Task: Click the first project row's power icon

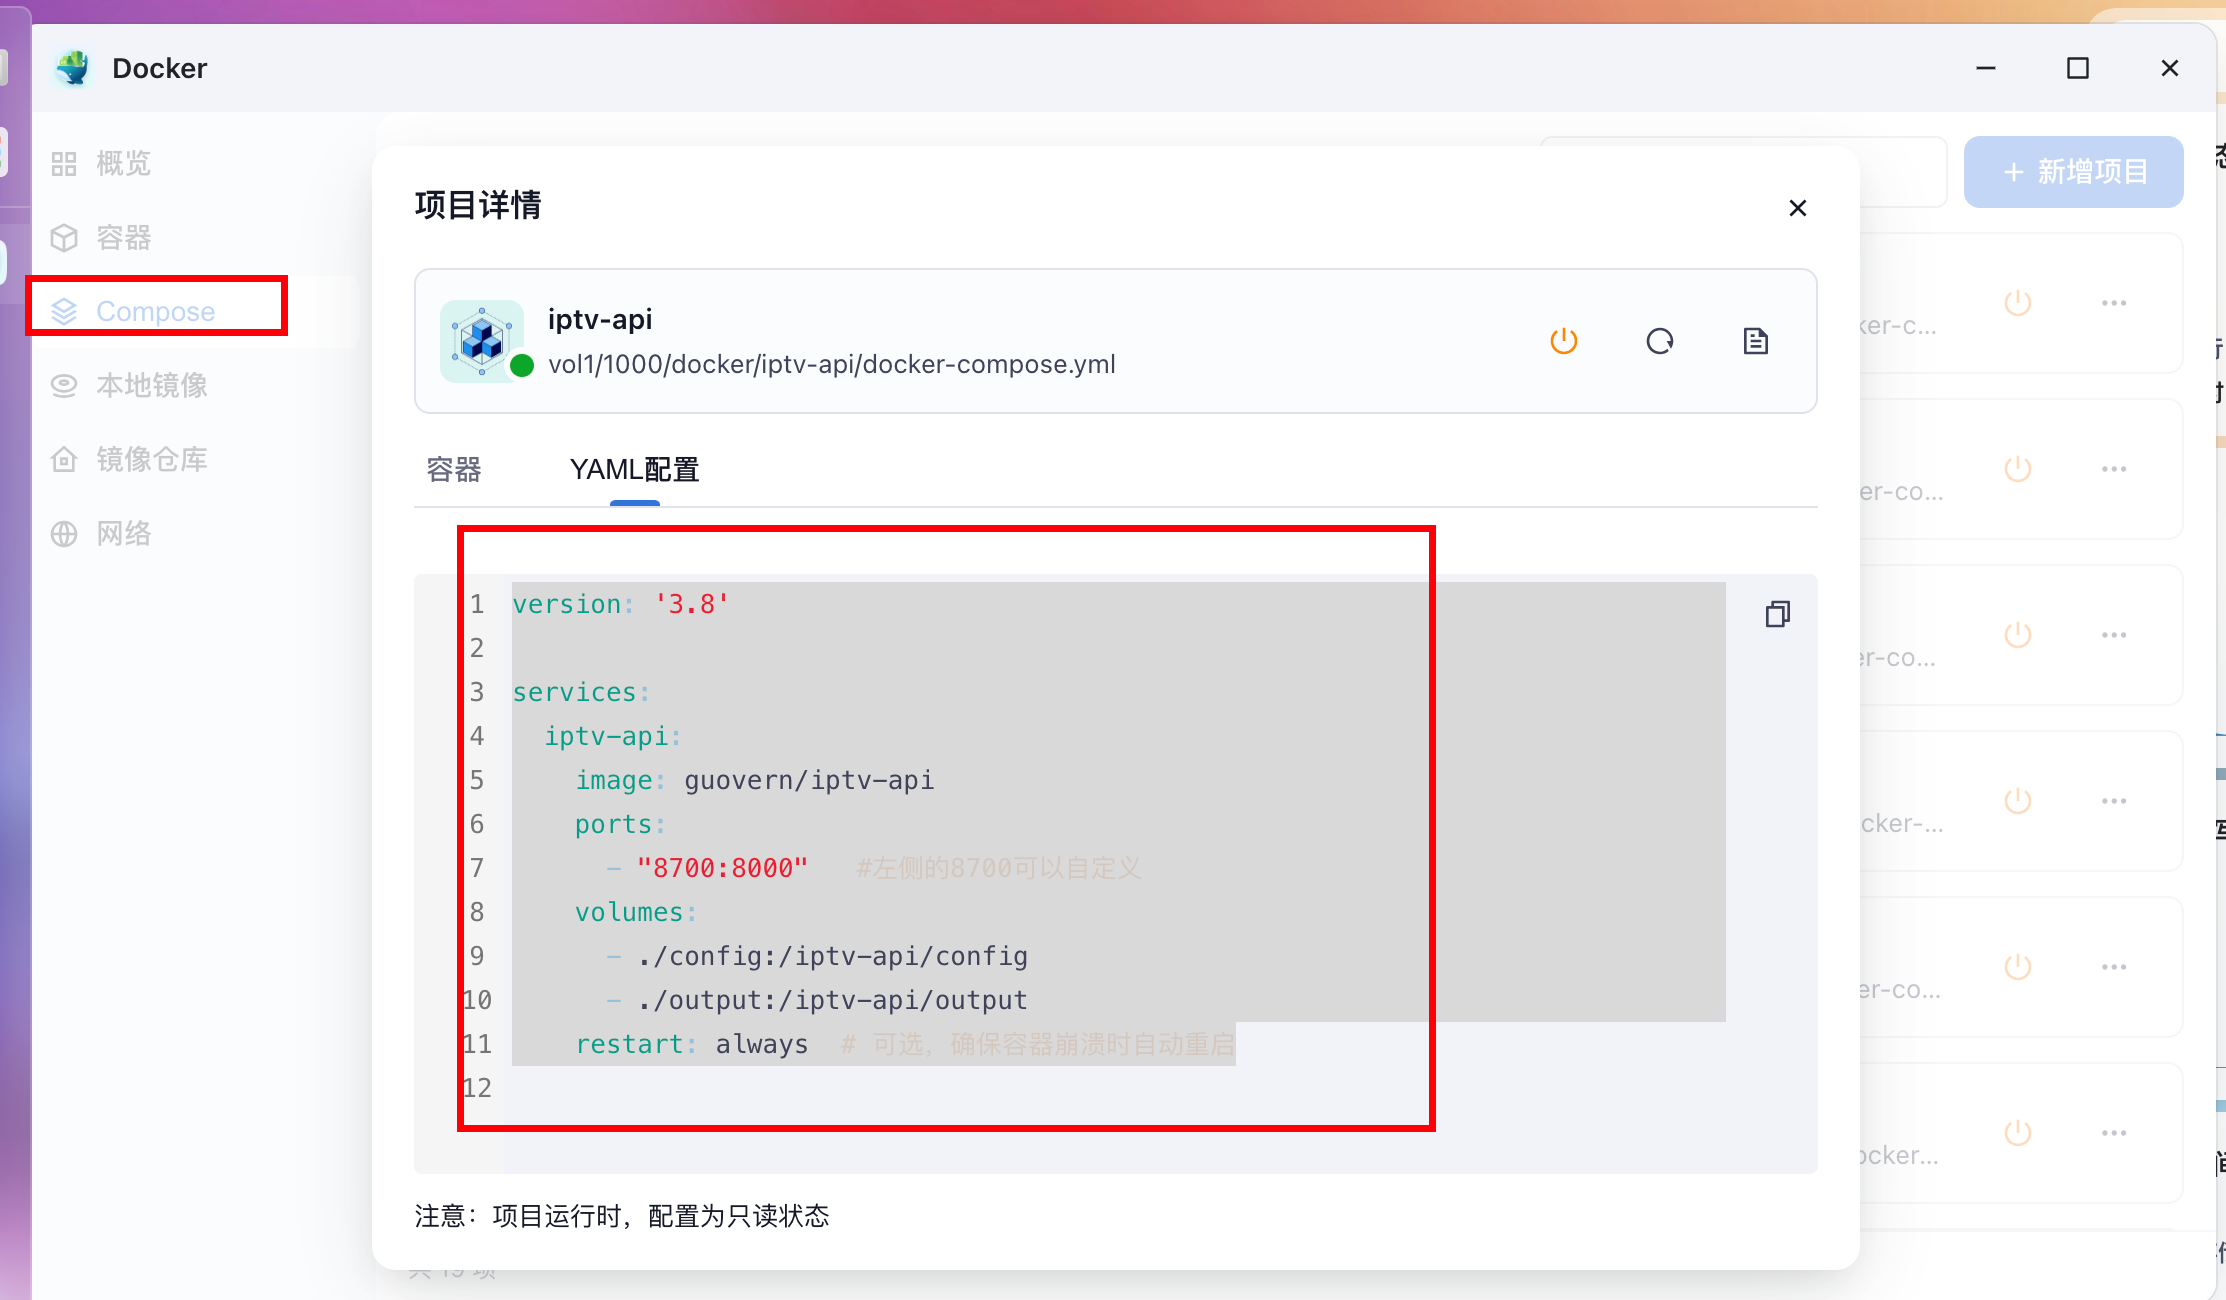Action: 2018,303
